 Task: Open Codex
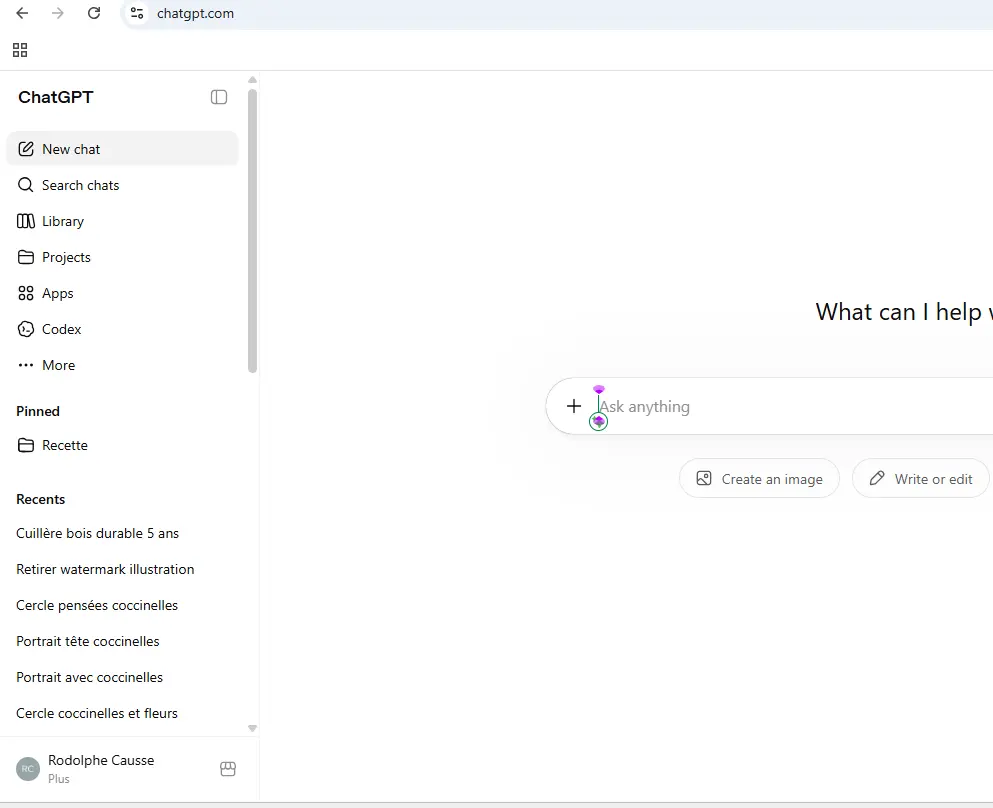point(122,329)
